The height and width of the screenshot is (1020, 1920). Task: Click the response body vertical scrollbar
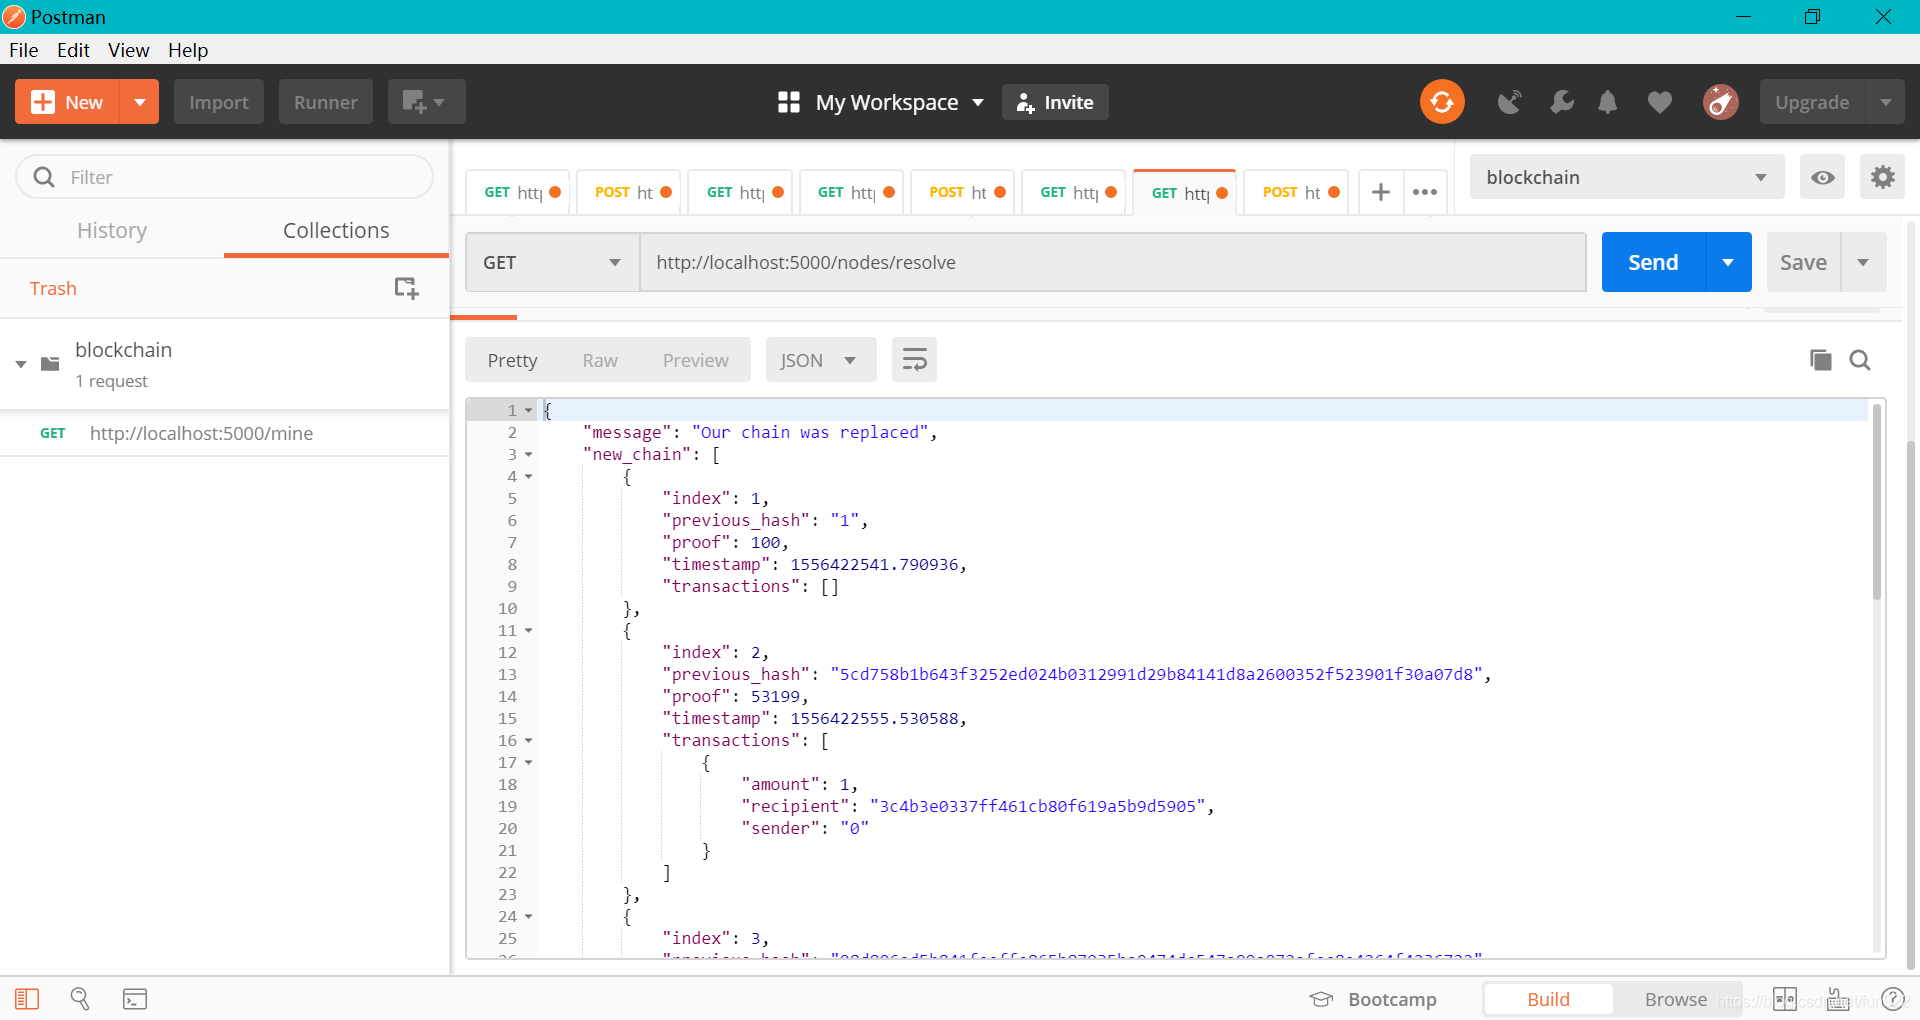(x=1877, y=502)
